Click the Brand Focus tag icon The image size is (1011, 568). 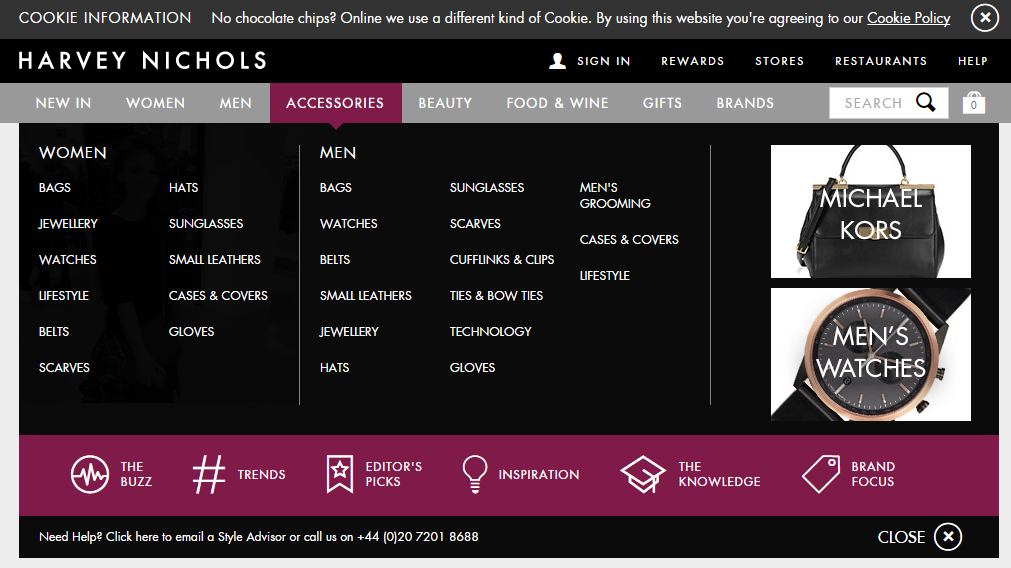820,475
